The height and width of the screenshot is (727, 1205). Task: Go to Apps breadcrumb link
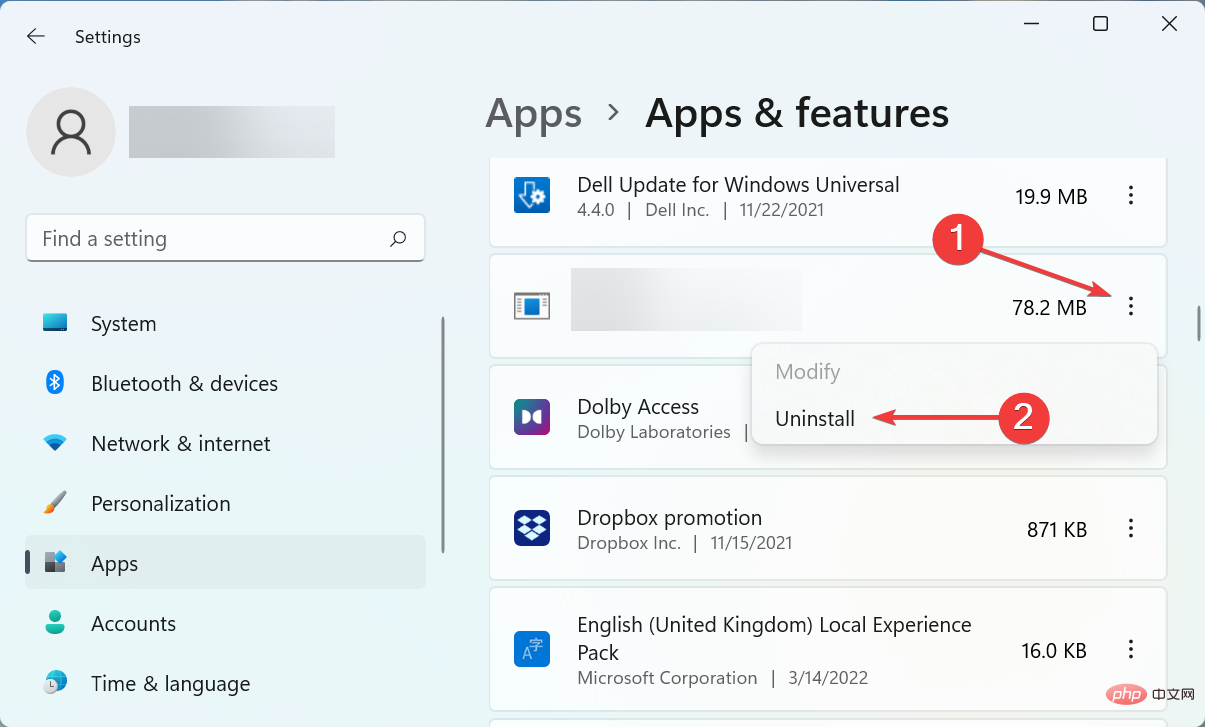click(533, 113)
